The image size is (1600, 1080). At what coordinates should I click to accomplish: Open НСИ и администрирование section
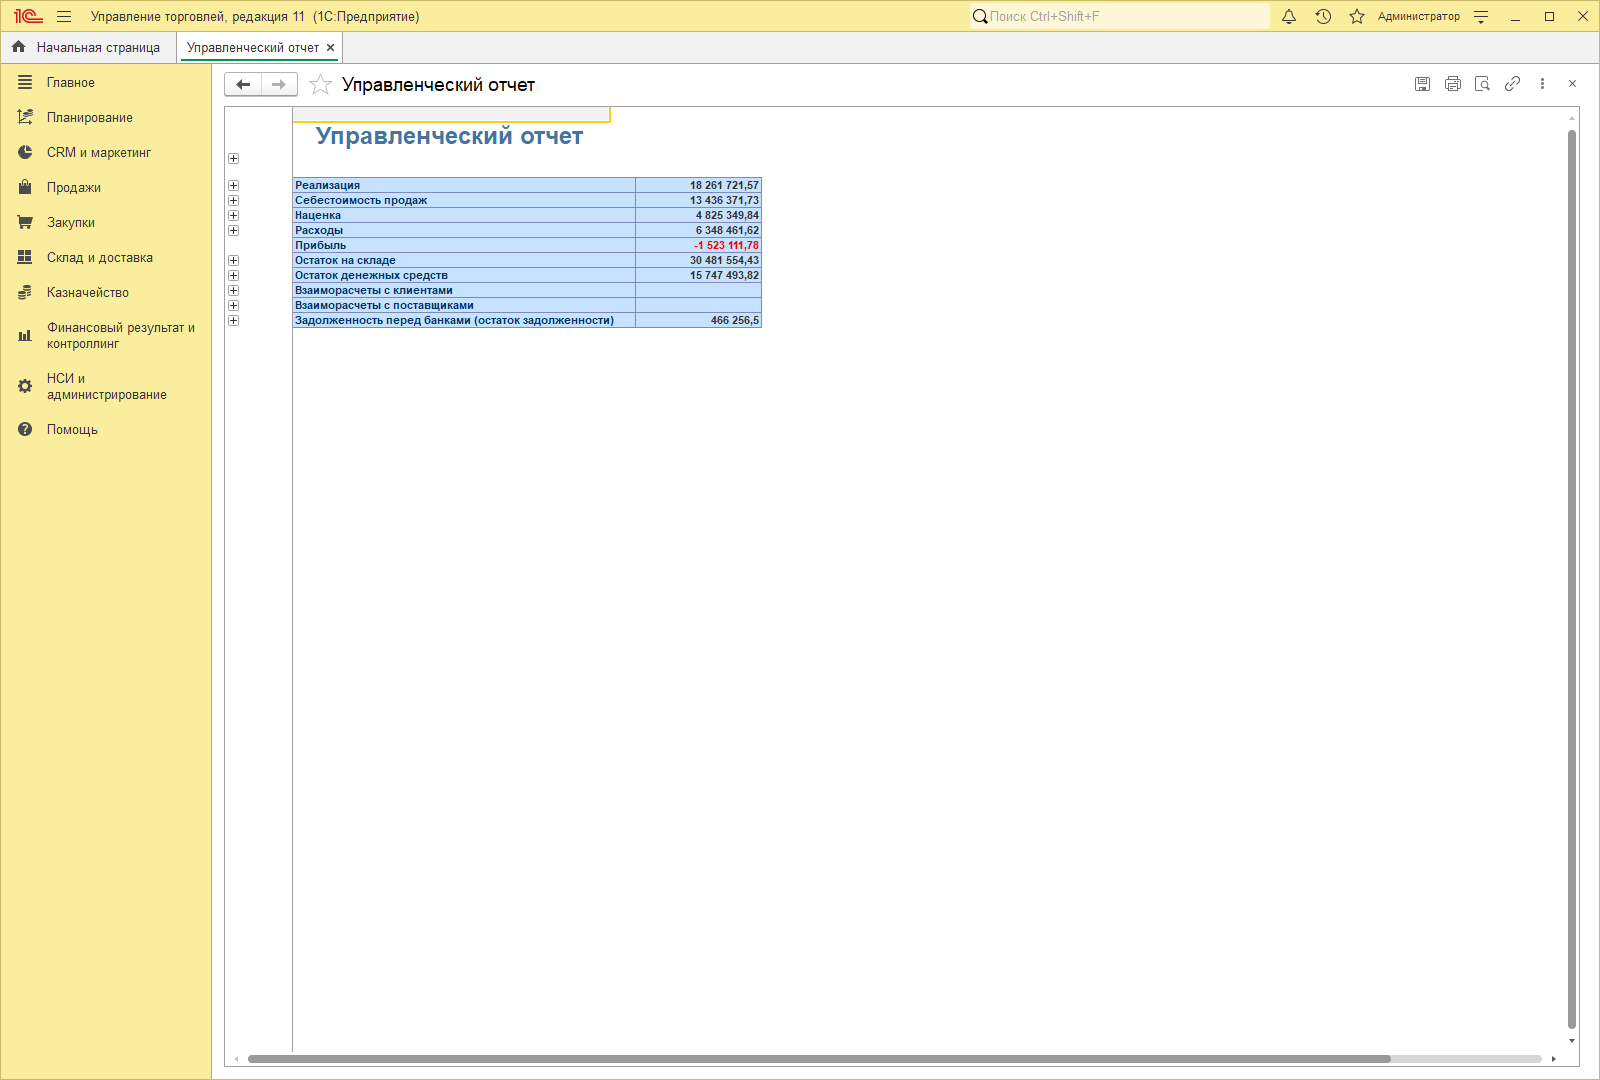pyautogui.click(x=106, y=387)
